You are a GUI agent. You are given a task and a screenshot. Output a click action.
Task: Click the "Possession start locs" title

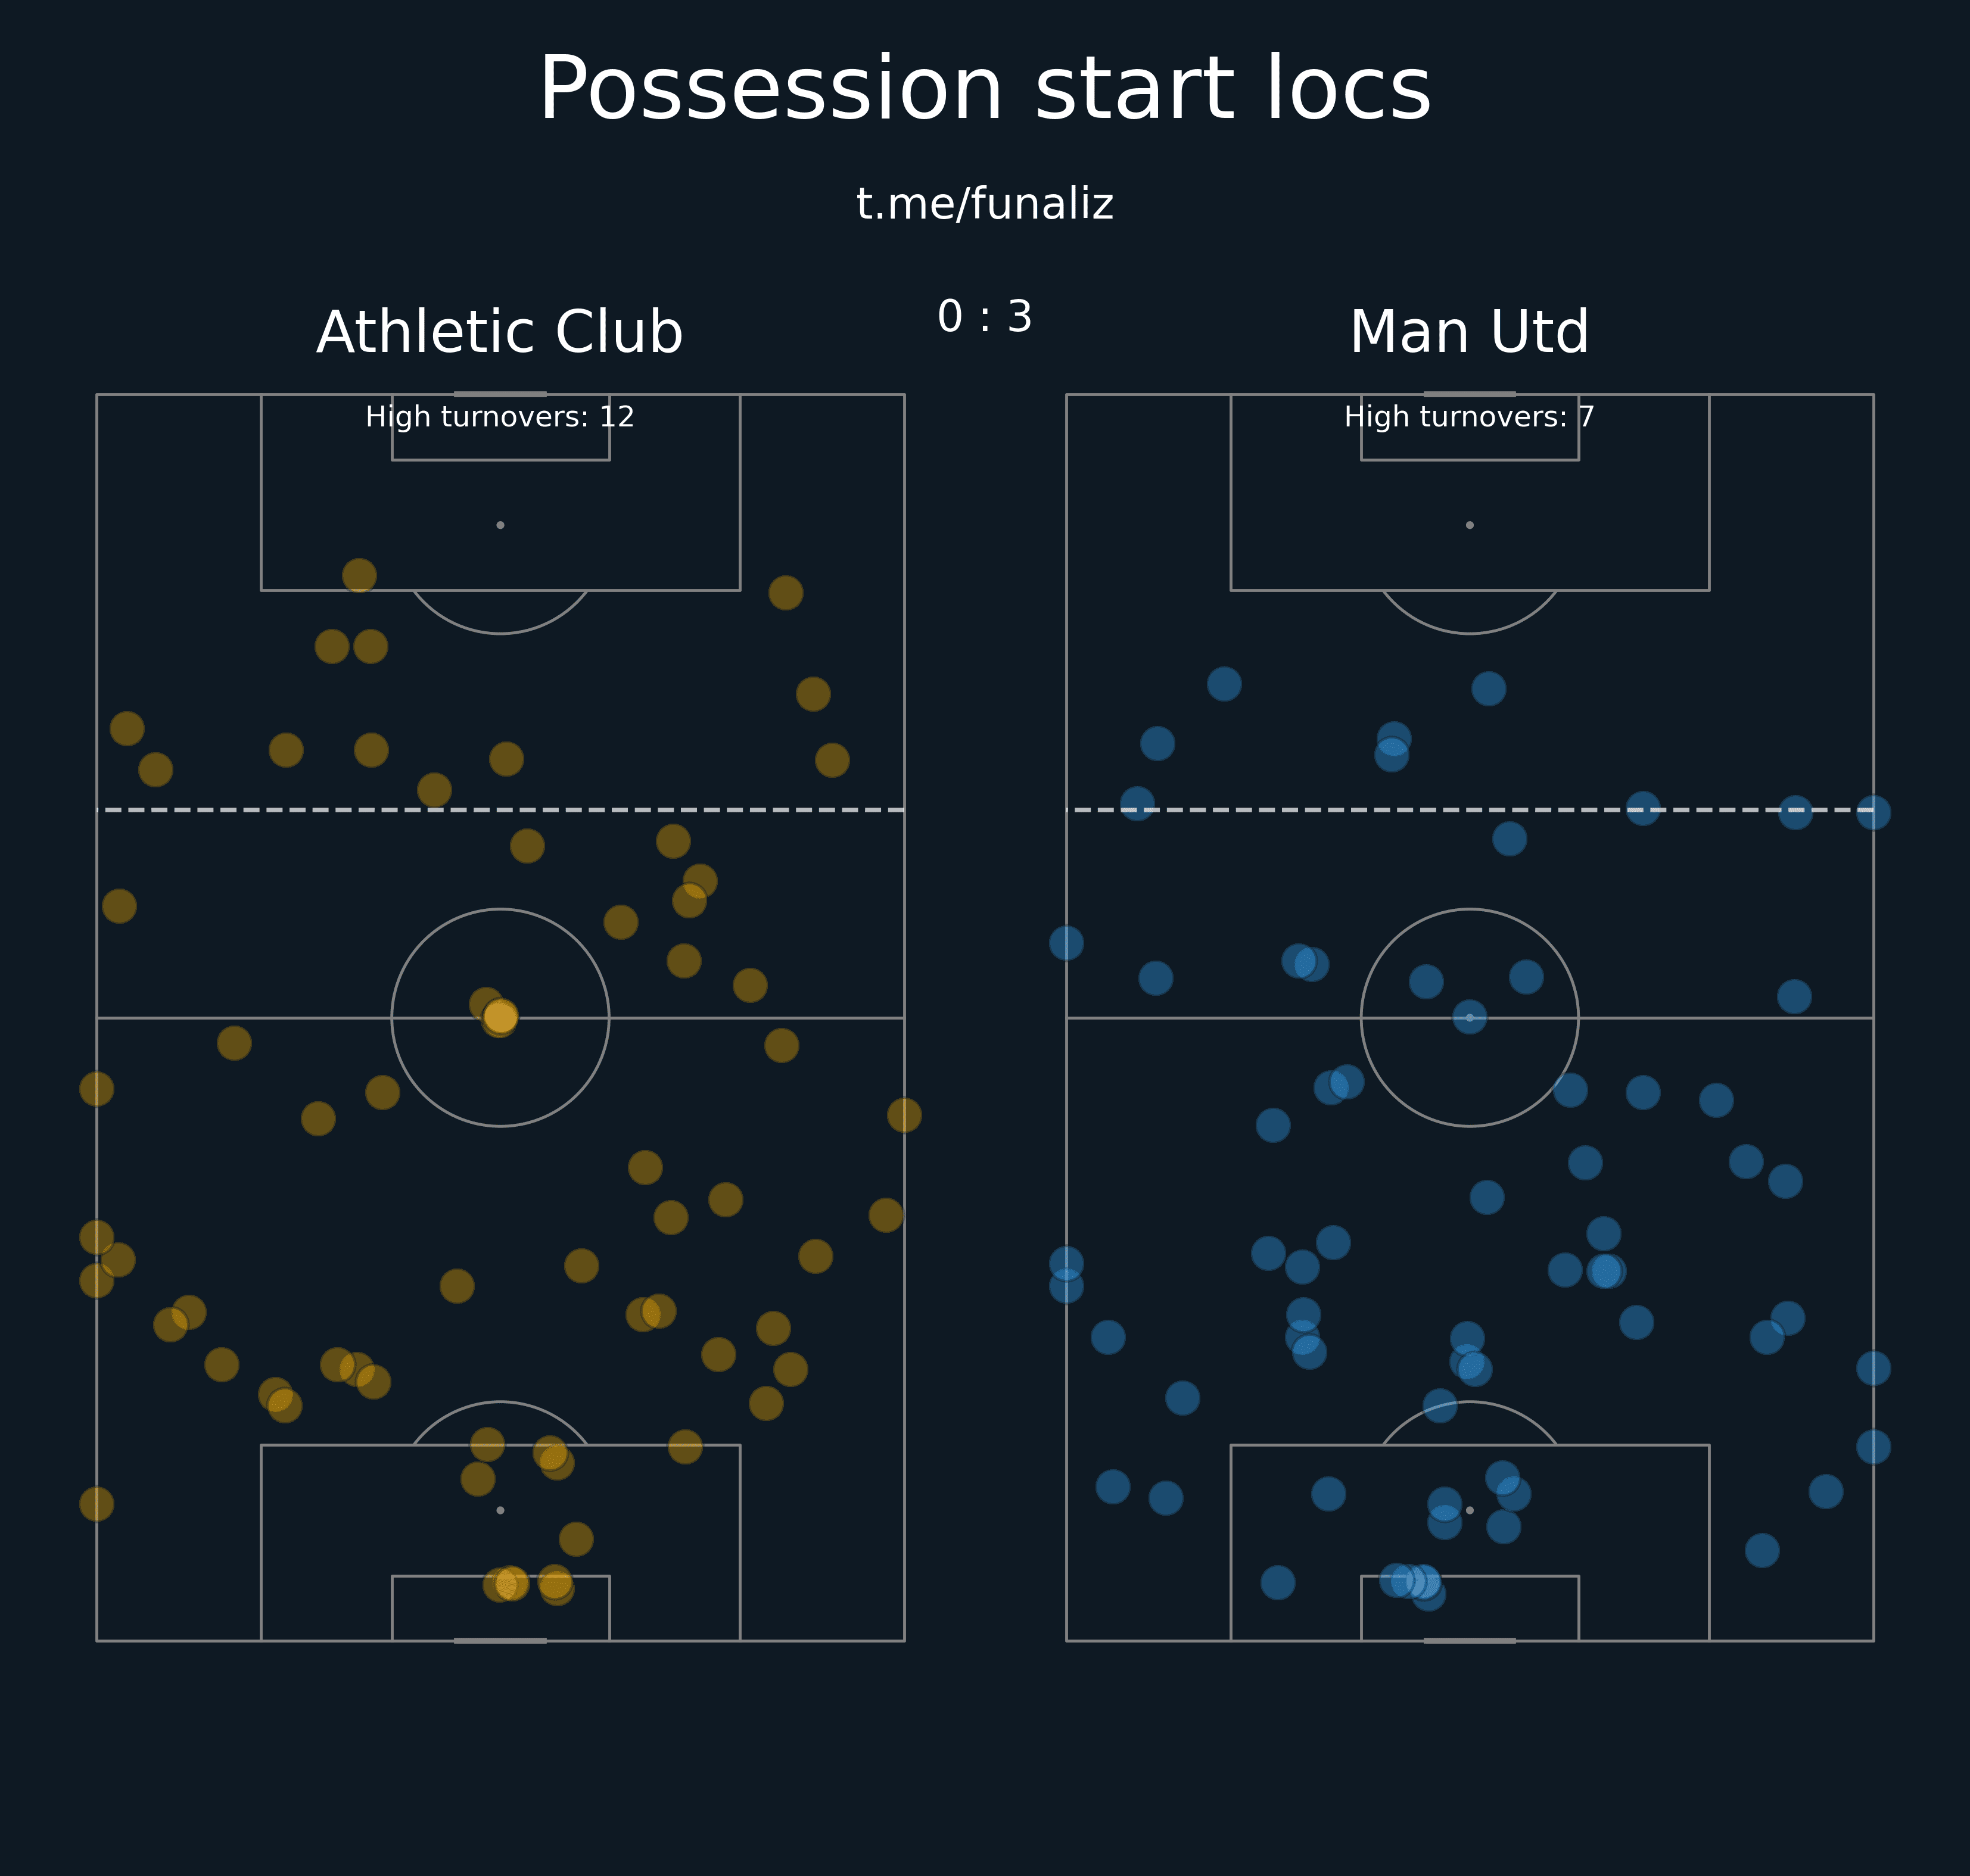coord(984,90)
